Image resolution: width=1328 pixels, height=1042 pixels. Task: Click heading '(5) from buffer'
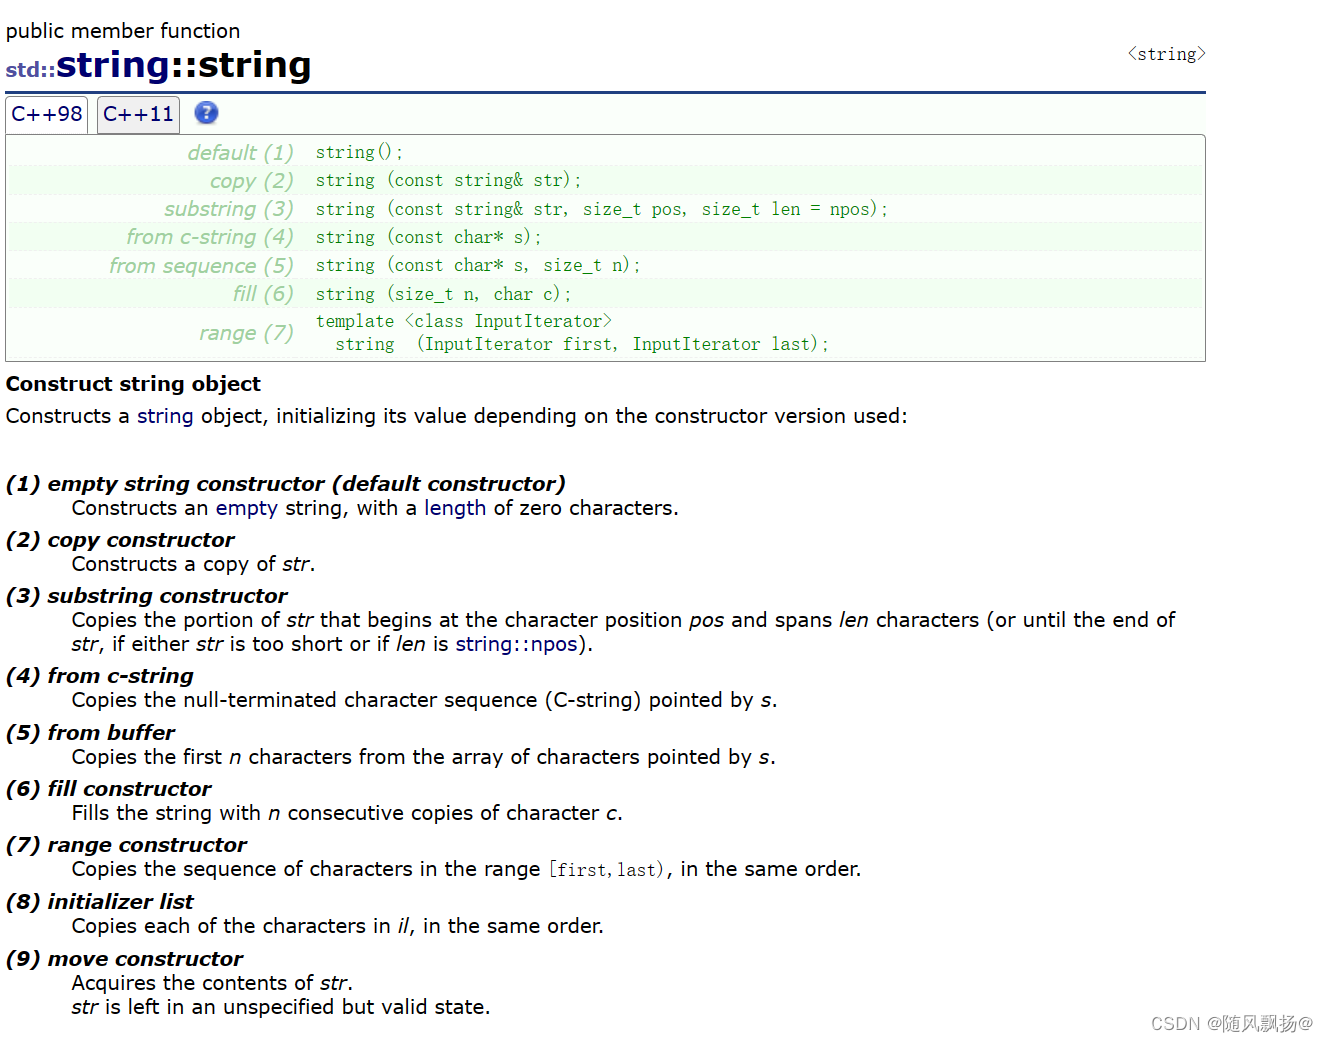(x=90, y=733)
